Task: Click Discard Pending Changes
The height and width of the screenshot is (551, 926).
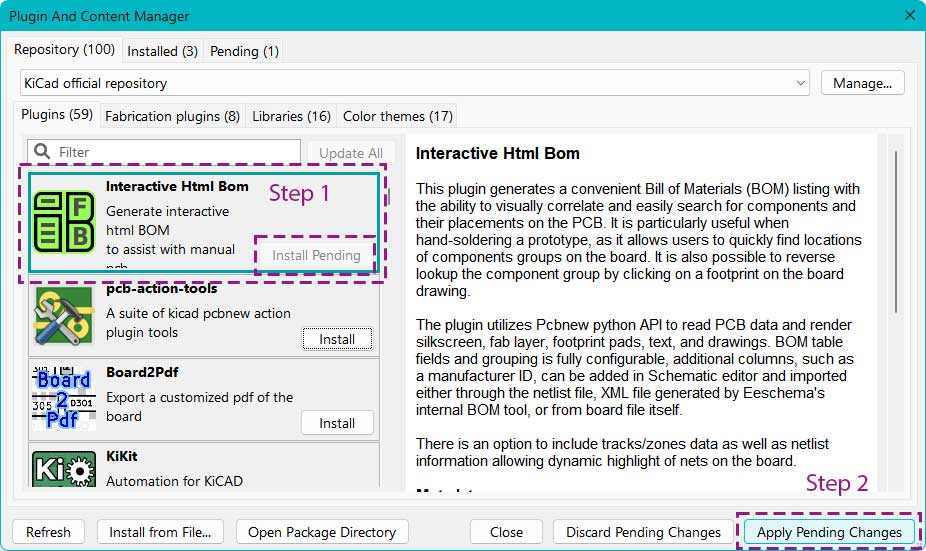Action: (643, 532)
